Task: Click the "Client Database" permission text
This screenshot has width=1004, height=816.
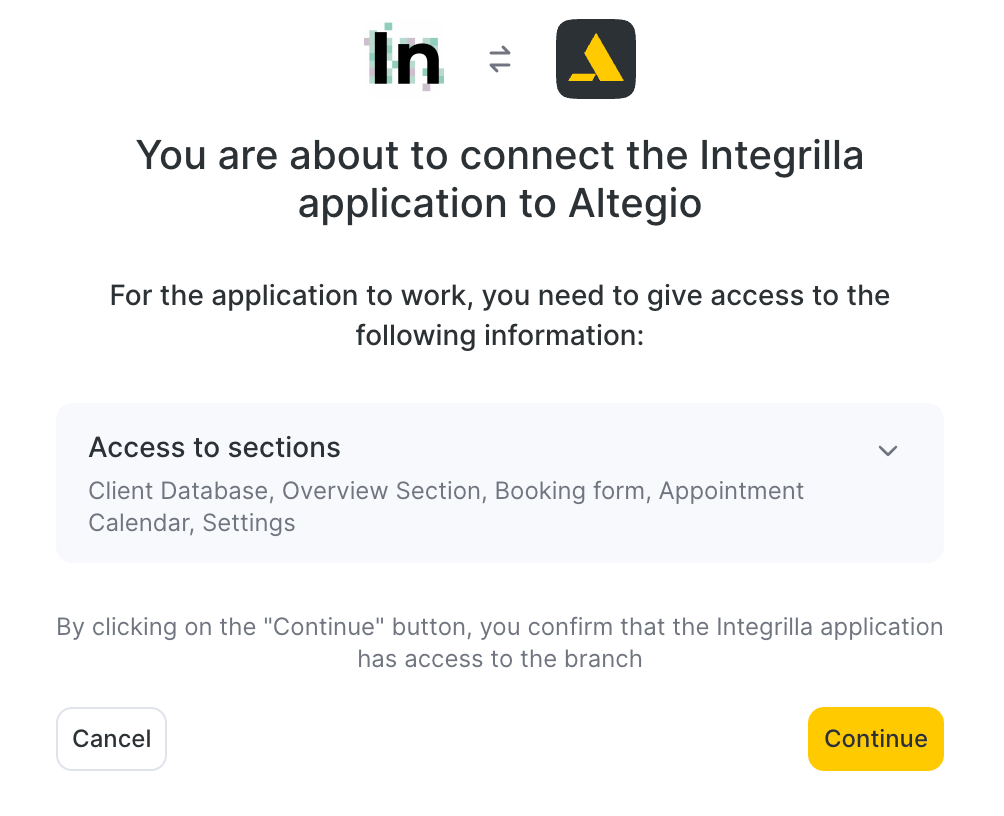Action: point(178,491)
